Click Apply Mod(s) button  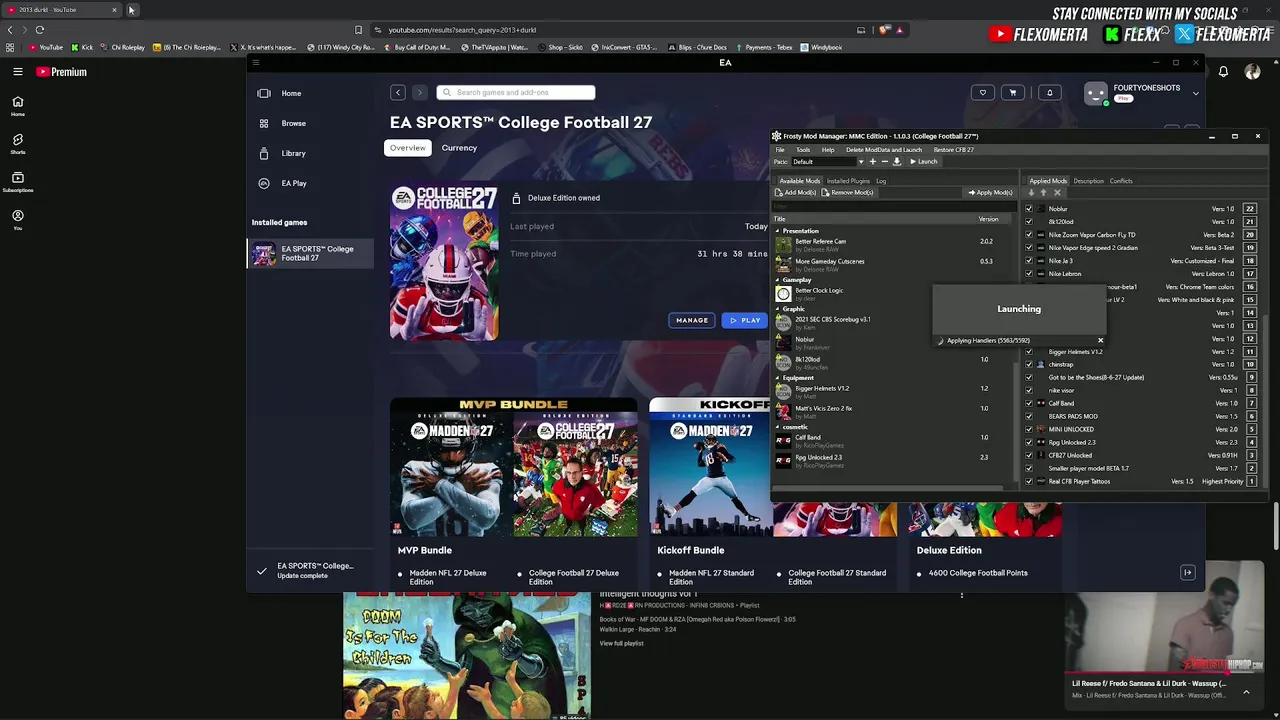coord(990,192)
